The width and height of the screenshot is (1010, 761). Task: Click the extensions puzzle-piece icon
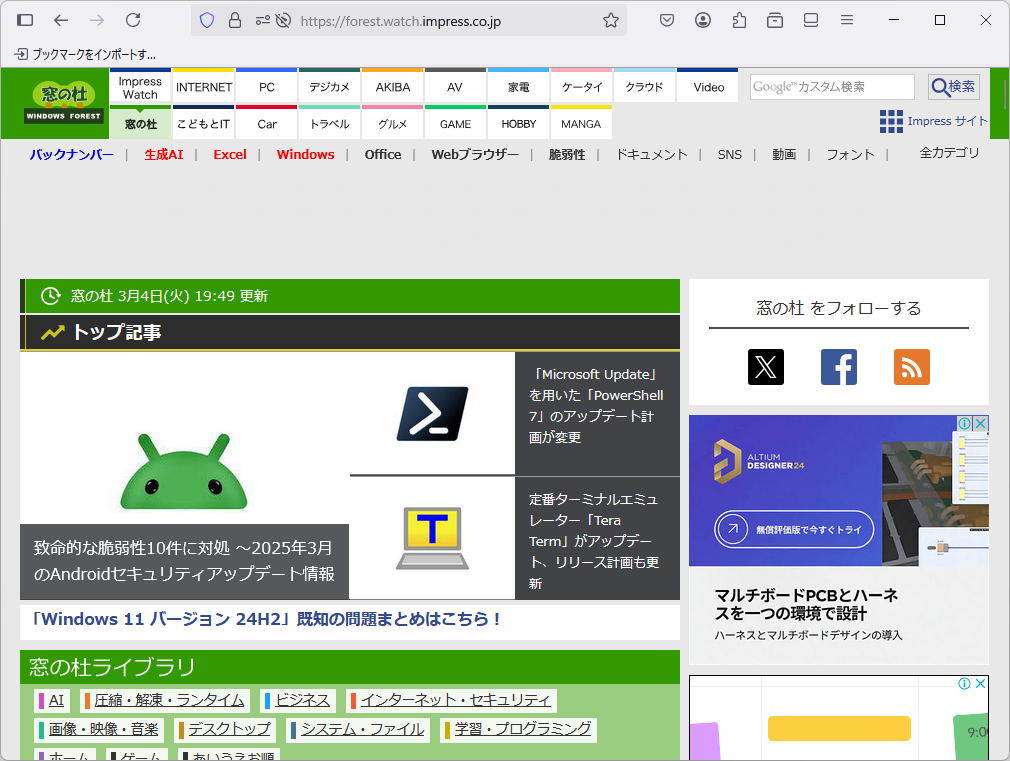(738, 20)
